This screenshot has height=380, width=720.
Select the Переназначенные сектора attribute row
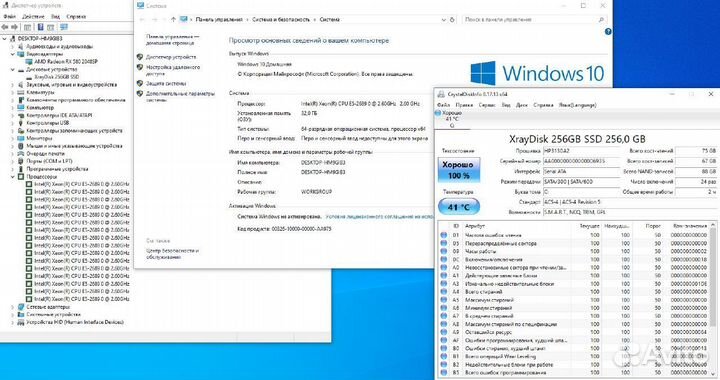point(574,243)
